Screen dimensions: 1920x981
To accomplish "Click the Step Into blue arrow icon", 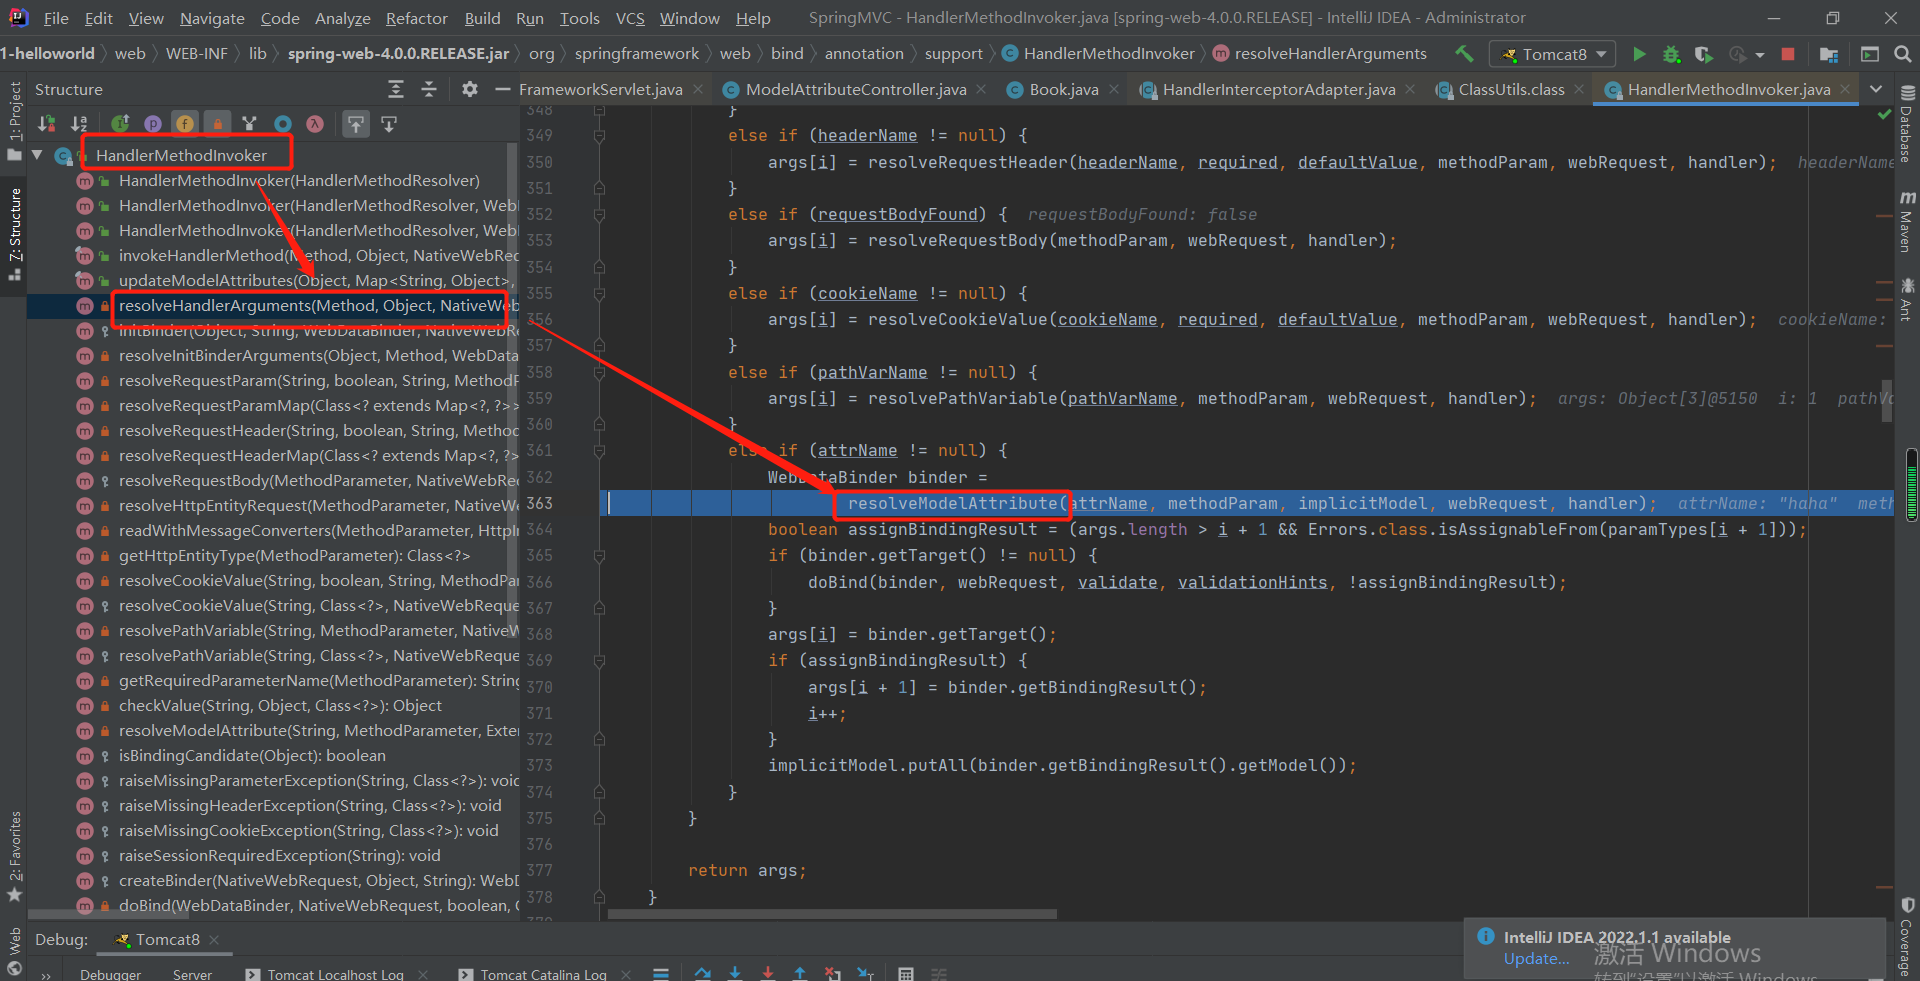I will 735,973.
